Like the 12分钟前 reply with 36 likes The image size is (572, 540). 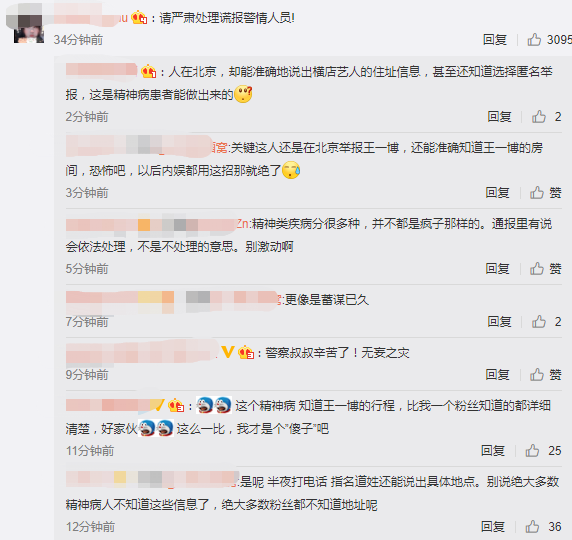532,527
